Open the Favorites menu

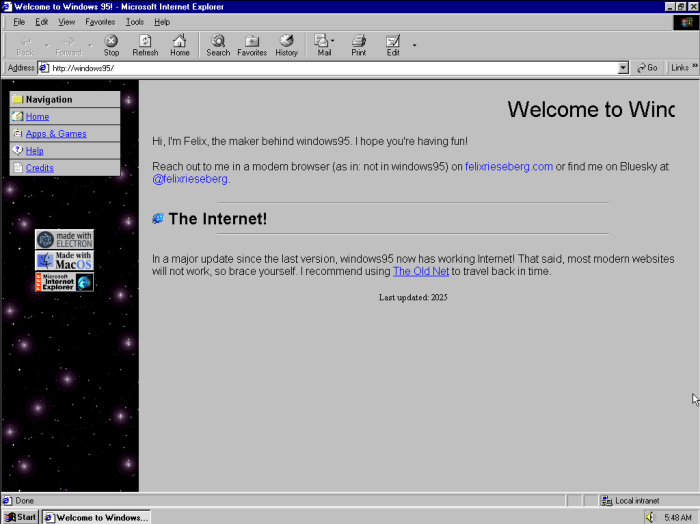(x=100, y=22)
